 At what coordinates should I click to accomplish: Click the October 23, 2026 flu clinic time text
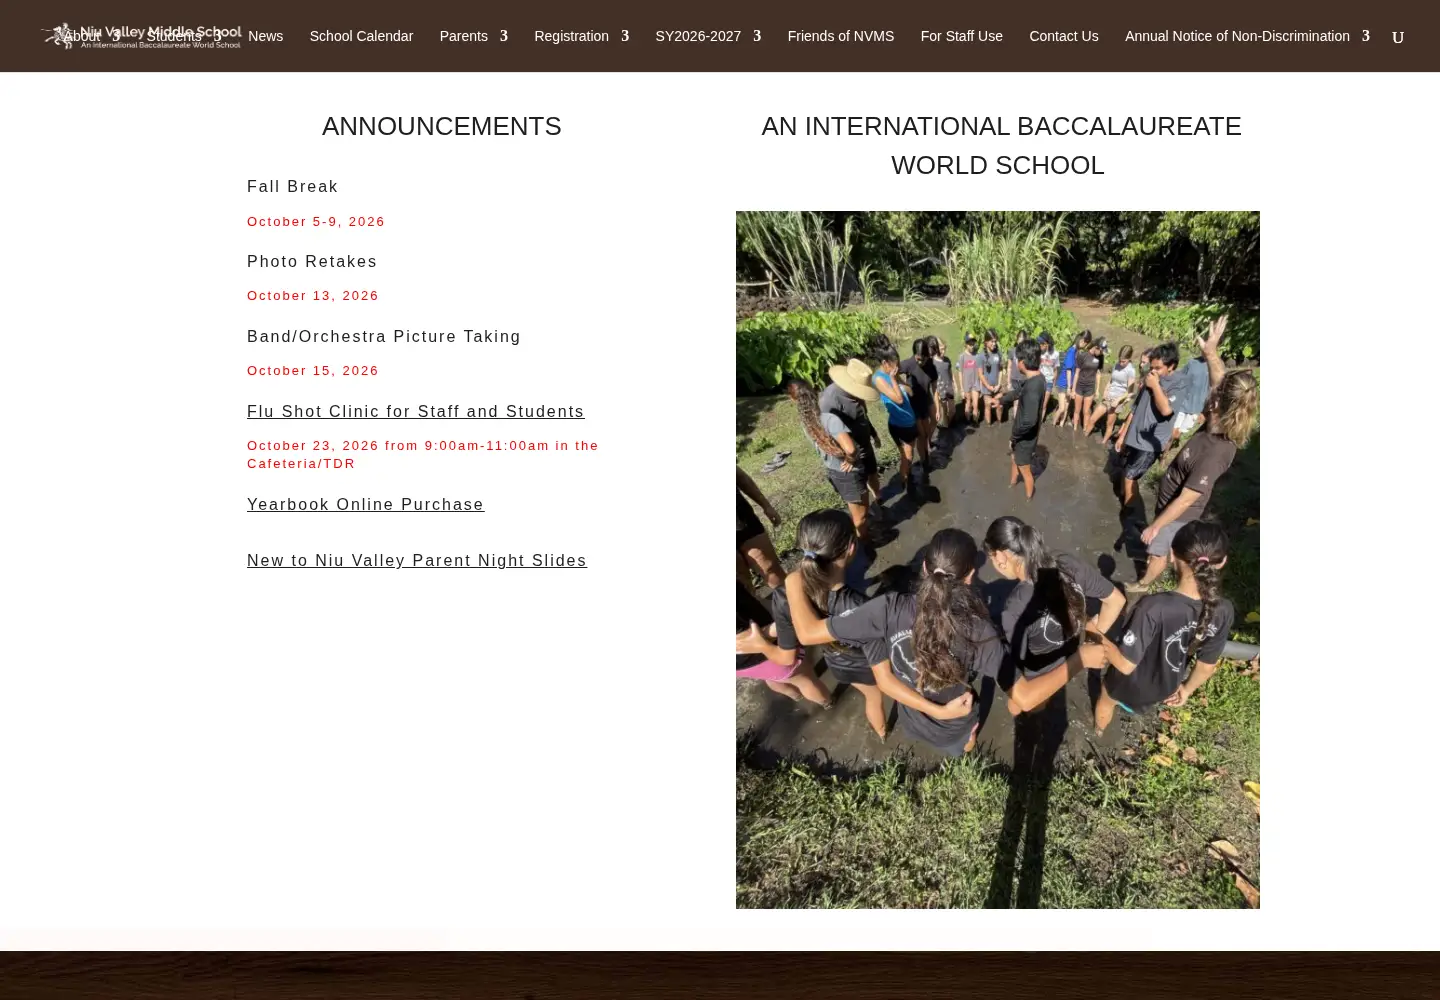423,455
